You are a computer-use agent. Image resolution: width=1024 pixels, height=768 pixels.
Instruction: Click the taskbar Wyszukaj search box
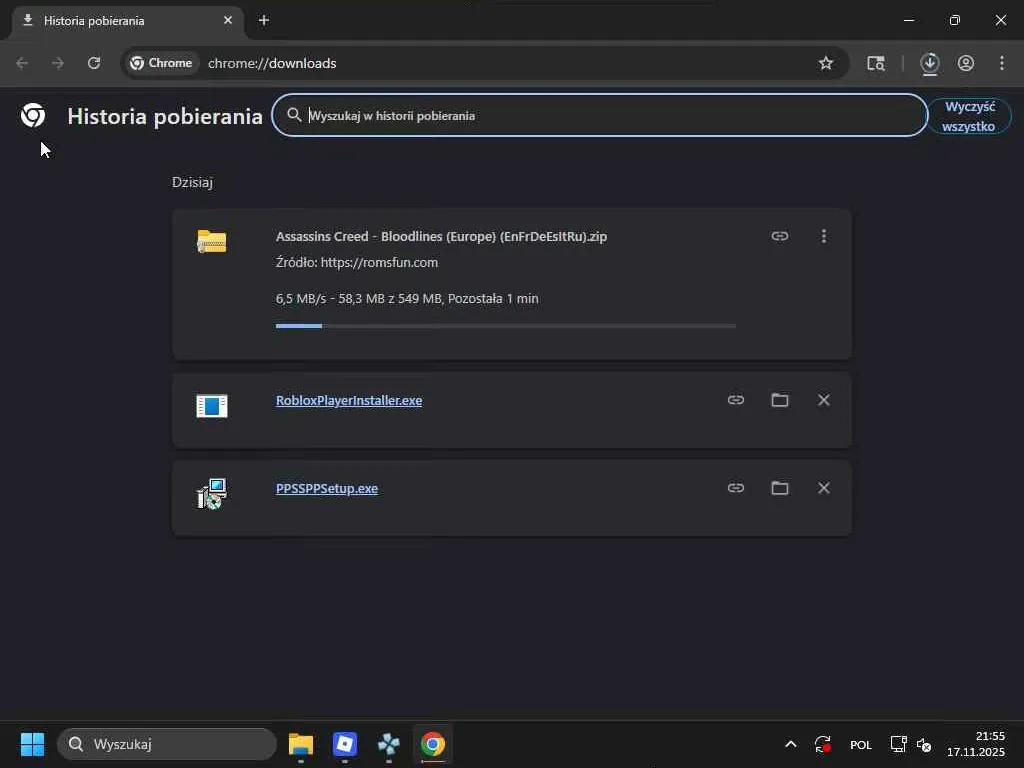tap(167, 744)
